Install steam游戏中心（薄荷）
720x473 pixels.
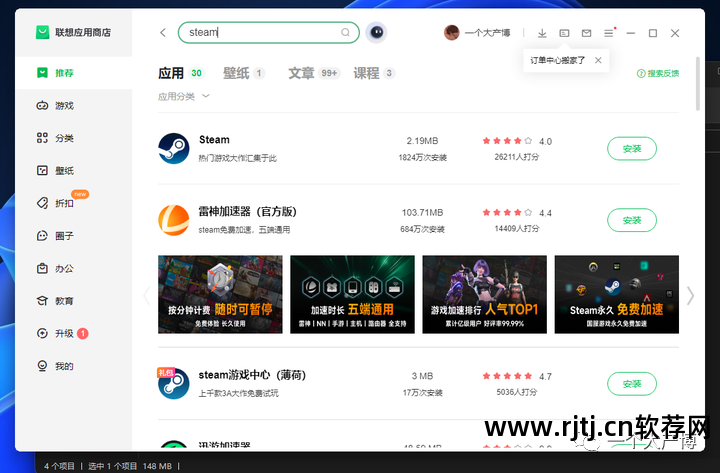click(x=632, y=384)
